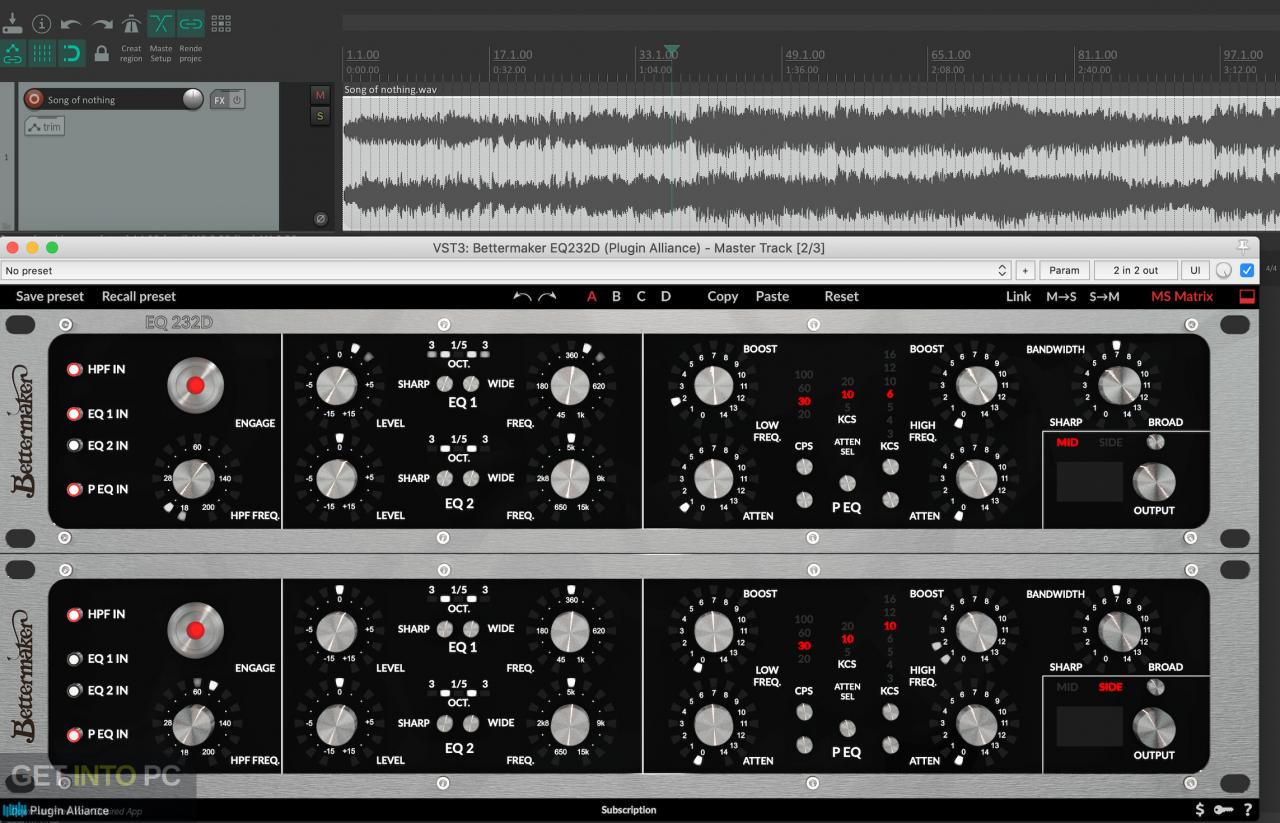Toggle EQ 2 IN on the upper unit
The width and height of the screenshot is (1280, 823).
[x=74, y=446]
